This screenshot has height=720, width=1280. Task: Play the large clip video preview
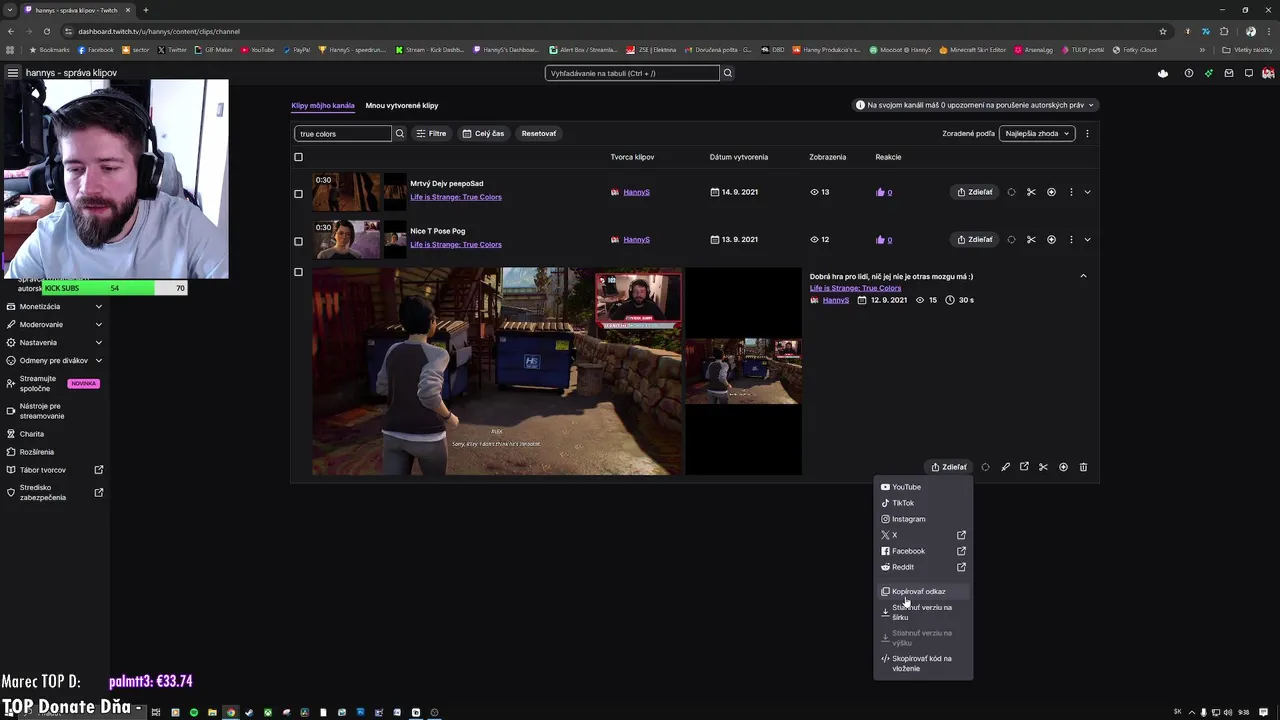point(498,371)
